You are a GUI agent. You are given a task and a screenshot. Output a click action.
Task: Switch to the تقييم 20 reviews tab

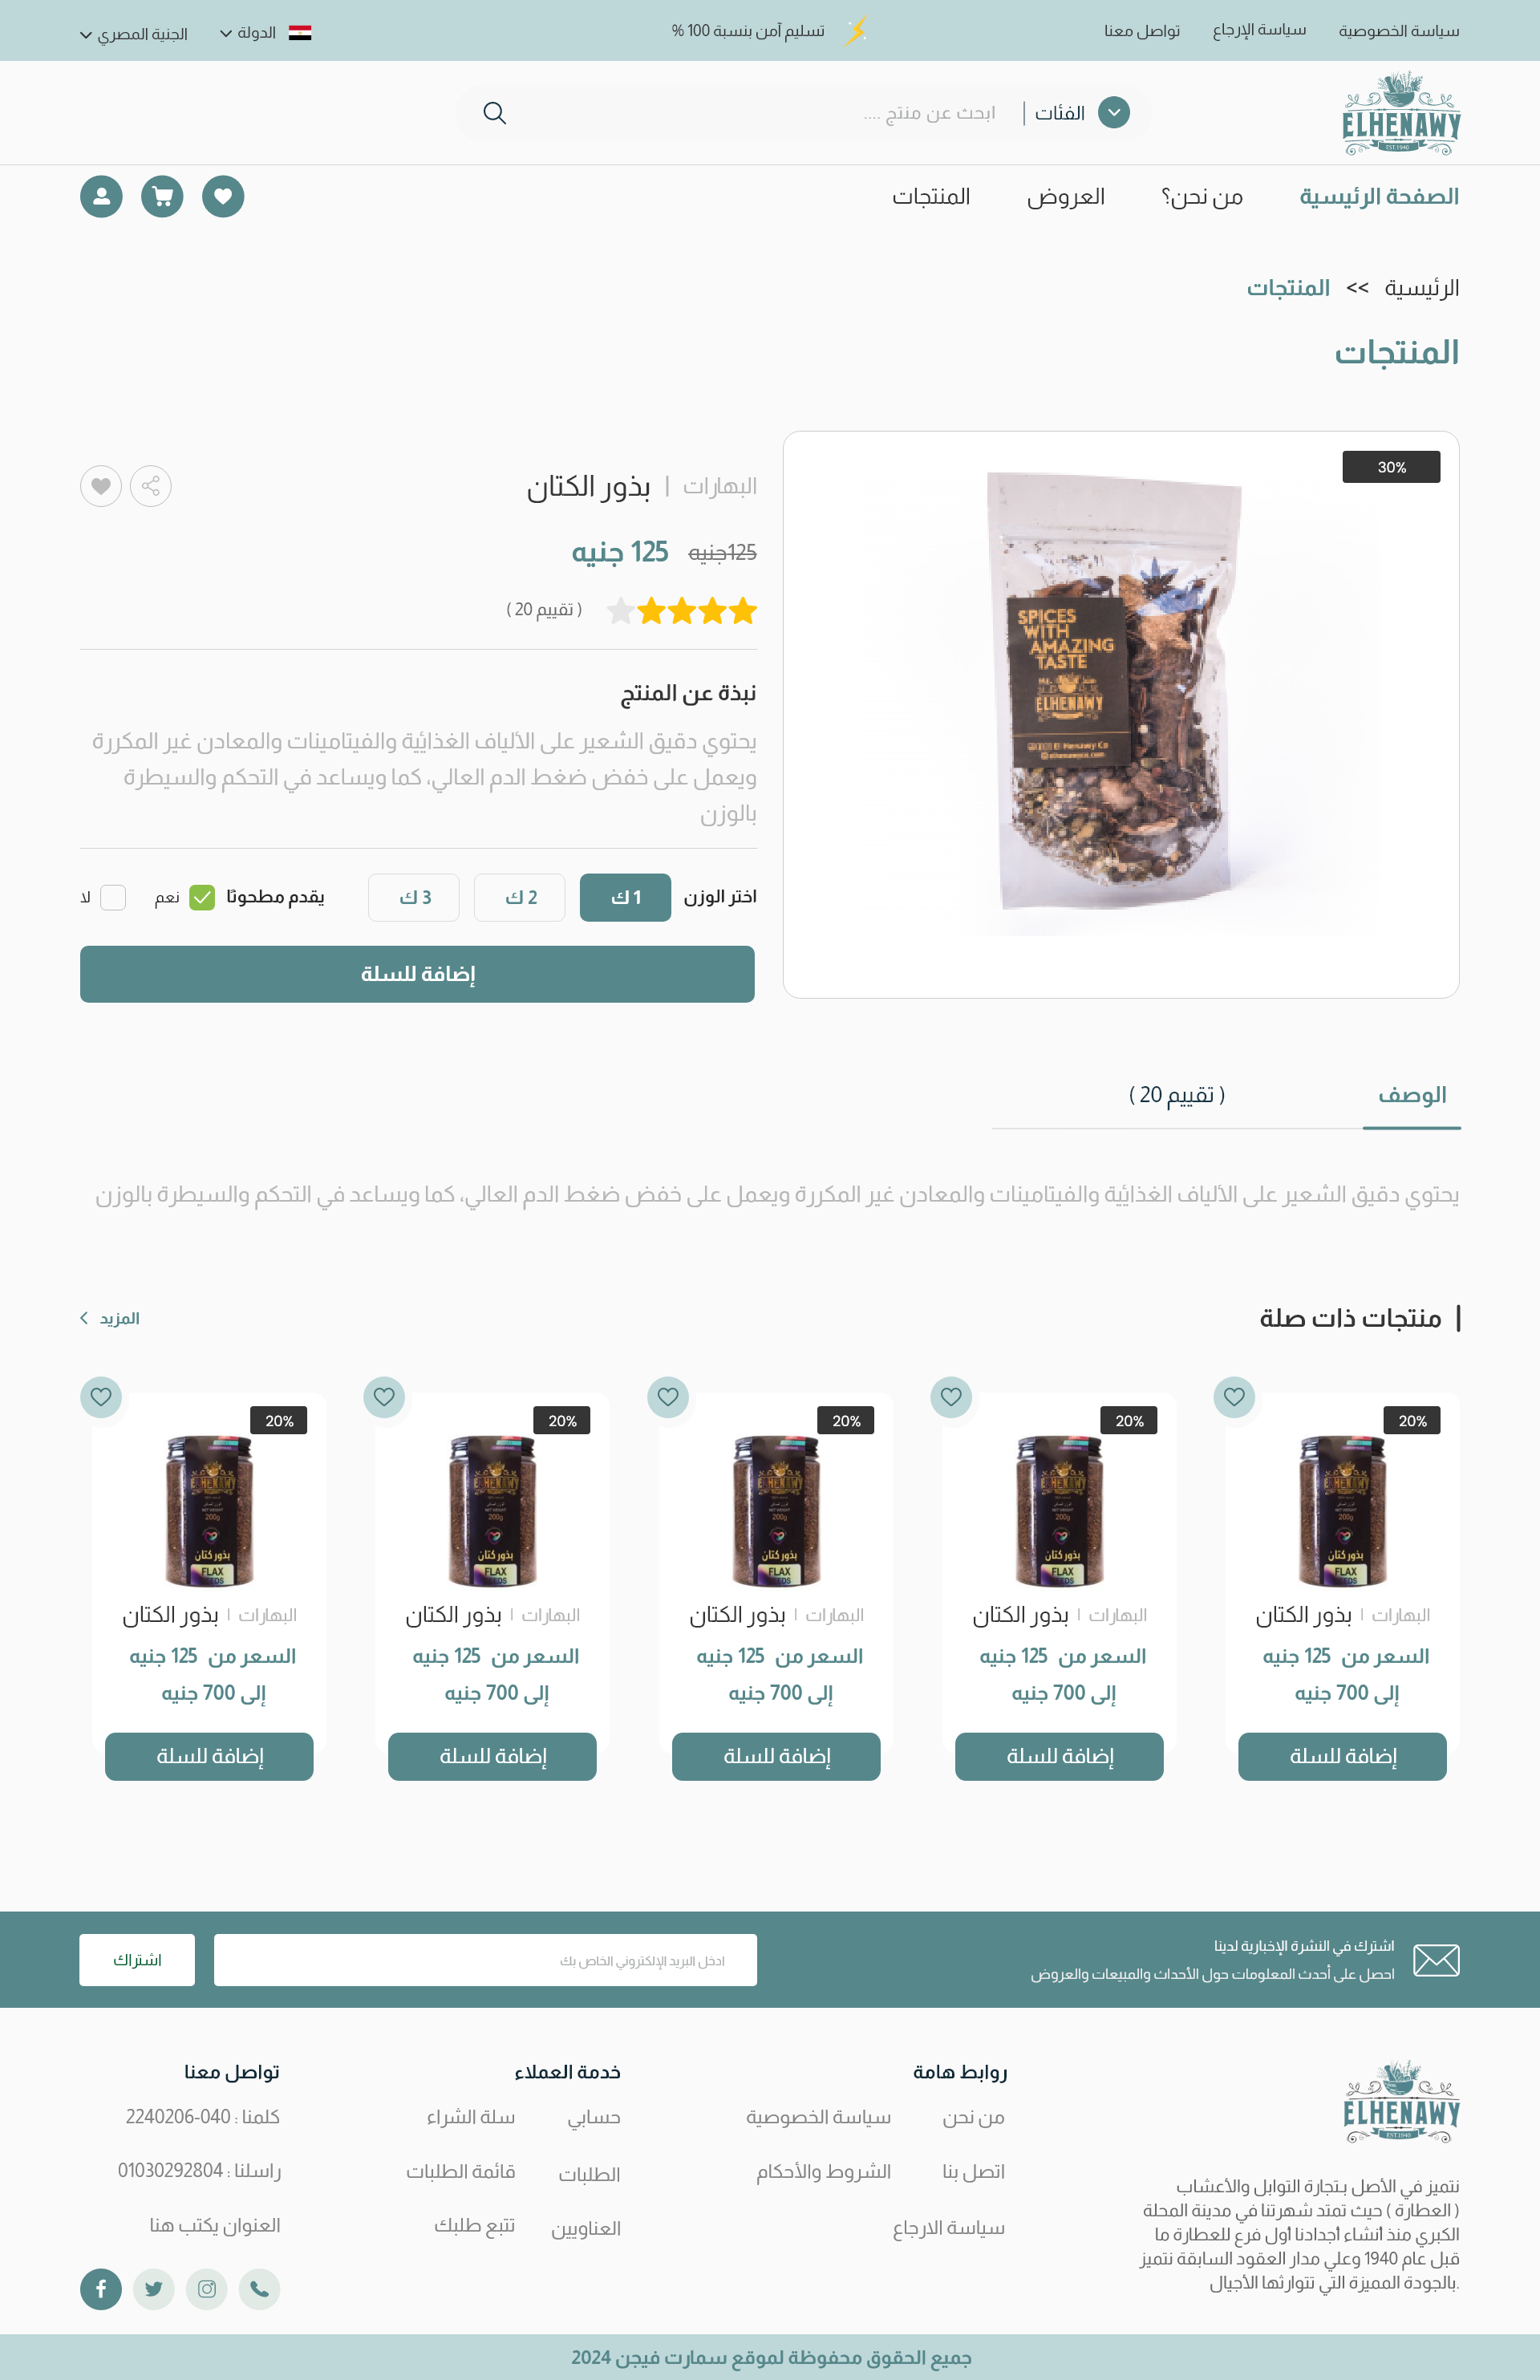(1176, 1095)
